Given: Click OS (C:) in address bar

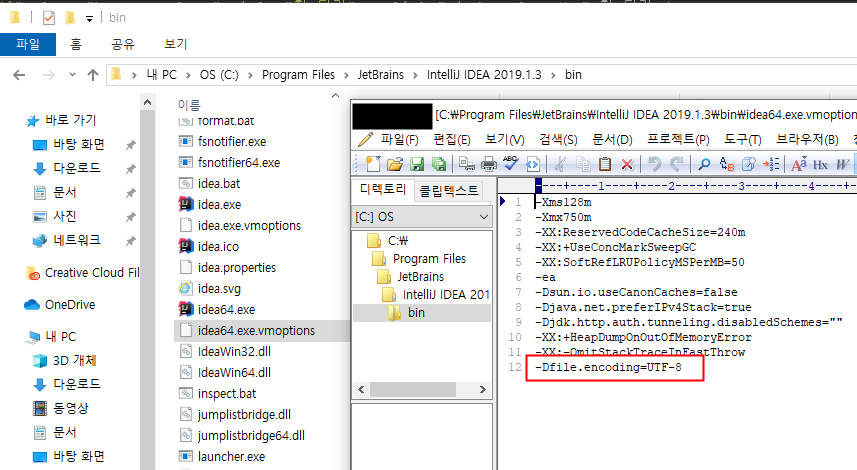Looking at the screenshot, I should (219, 75).
